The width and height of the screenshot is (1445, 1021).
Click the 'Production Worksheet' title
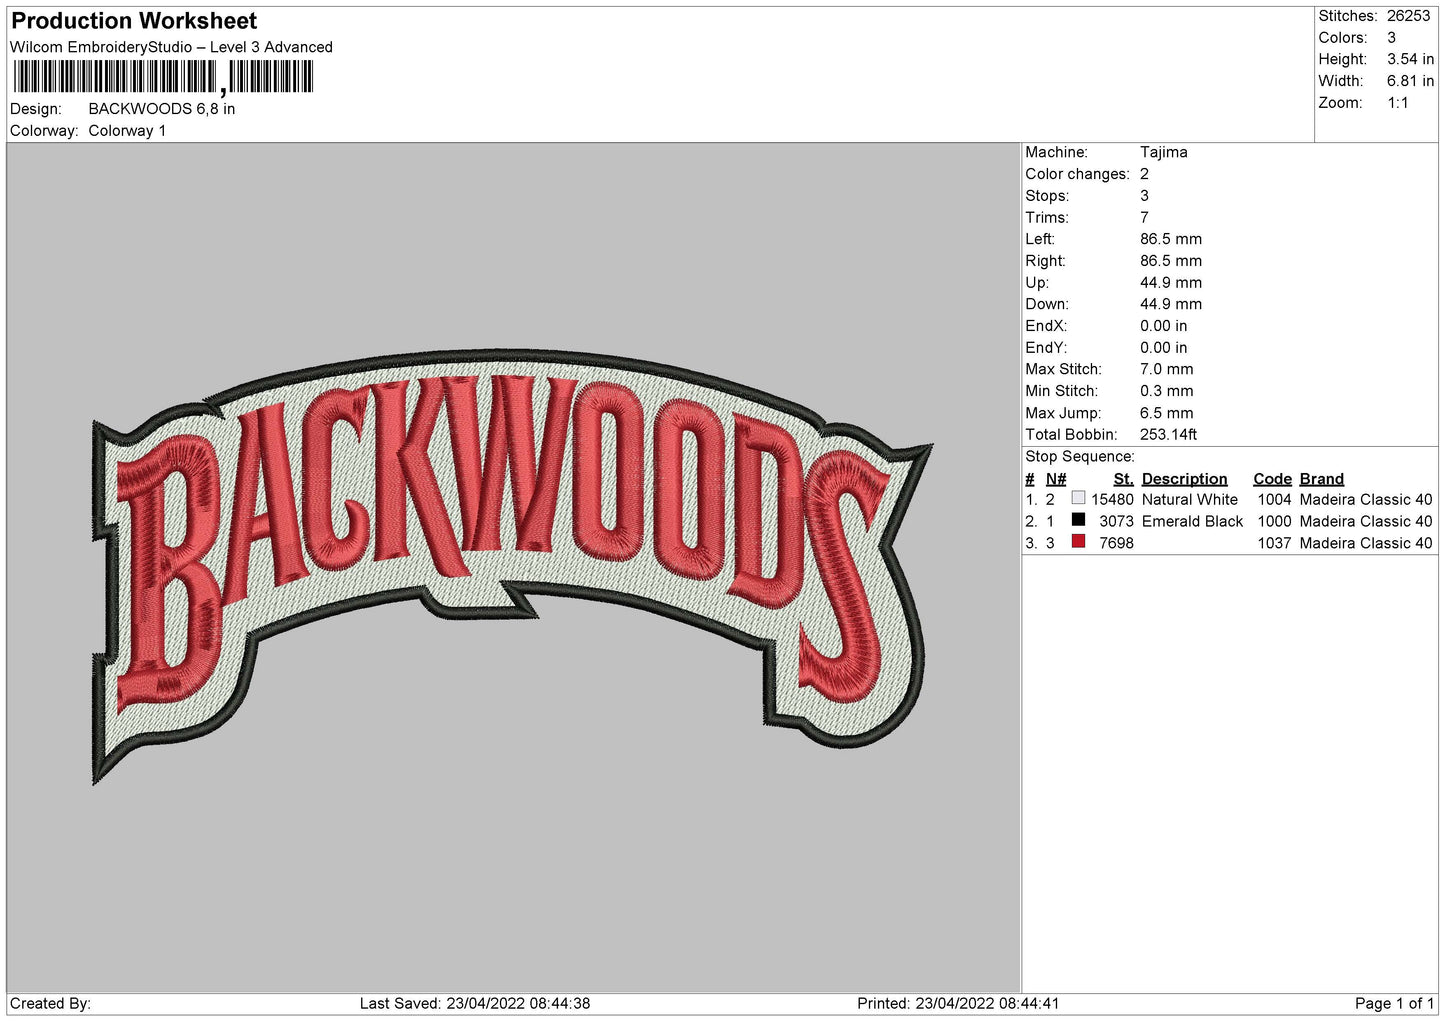(134, 21)
